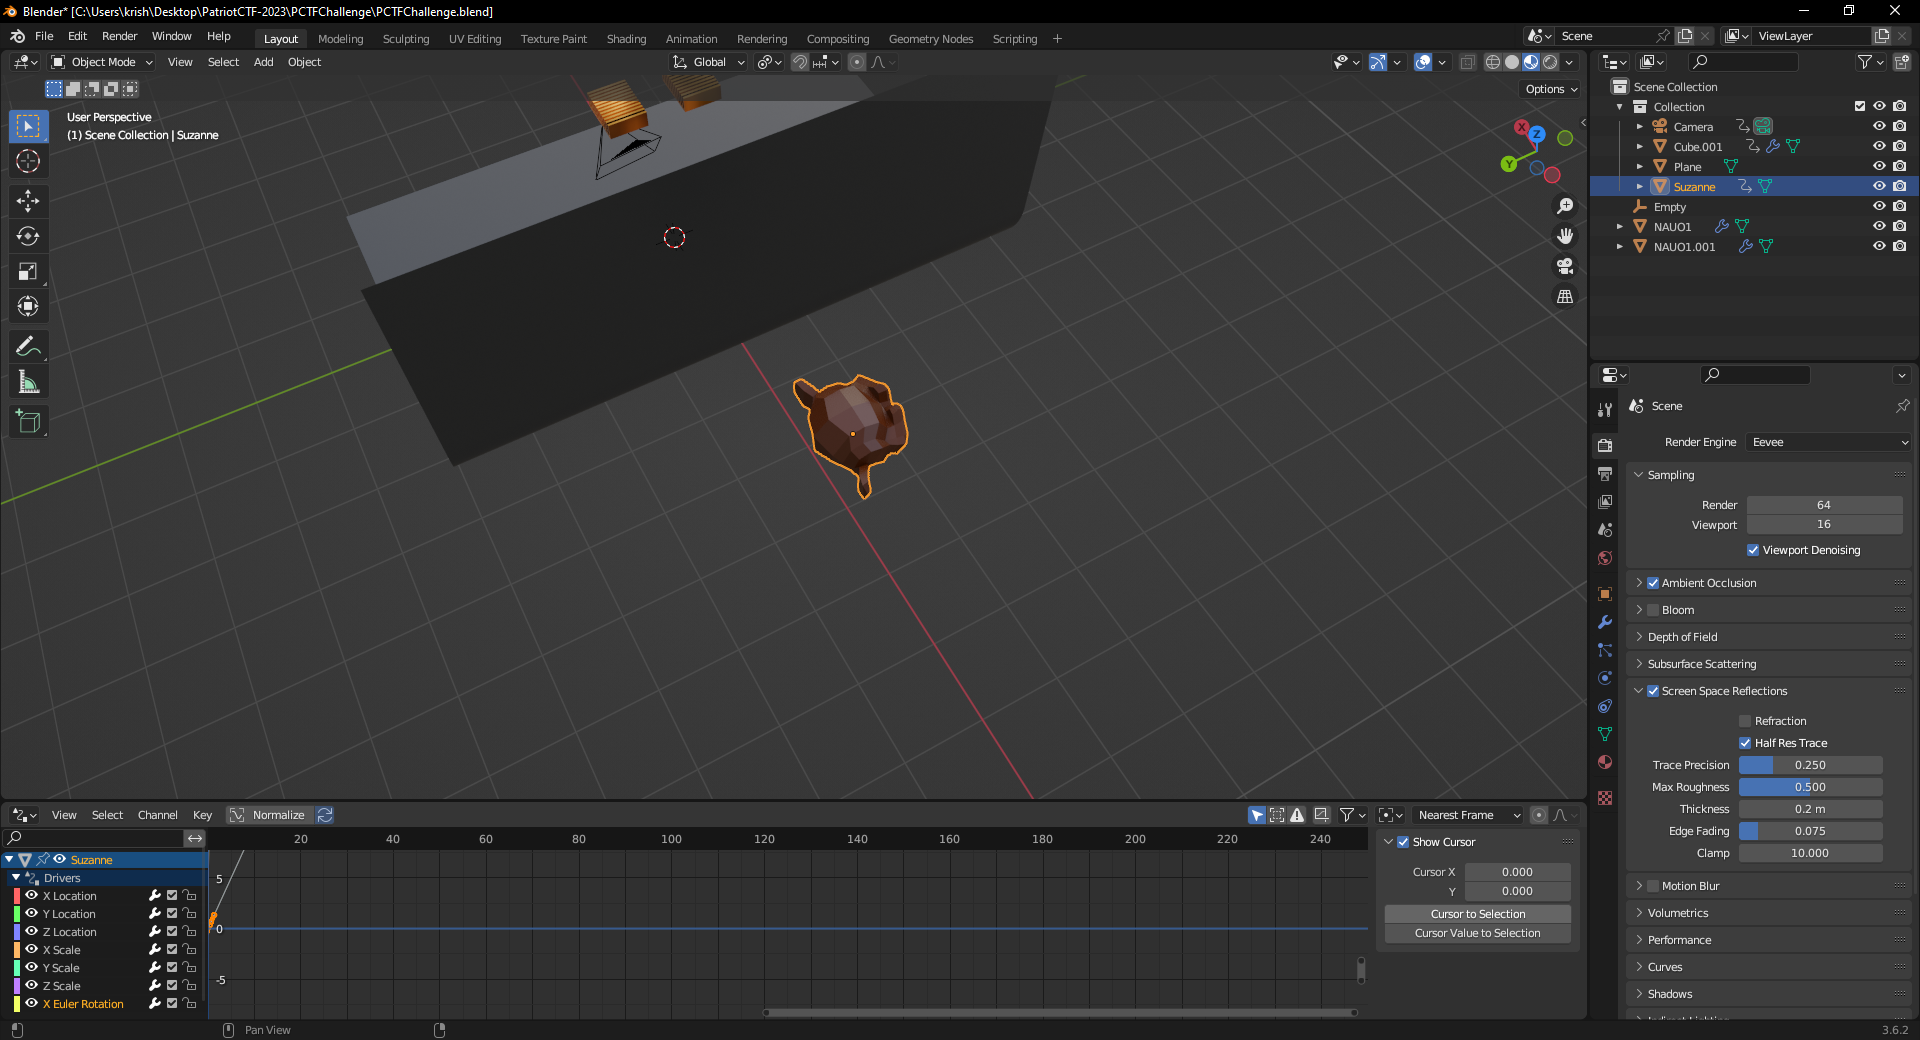This screenshot has height=1040, width=1920.
Task: Click Cursor to Selection button
Action: (x=1477, y=914)
